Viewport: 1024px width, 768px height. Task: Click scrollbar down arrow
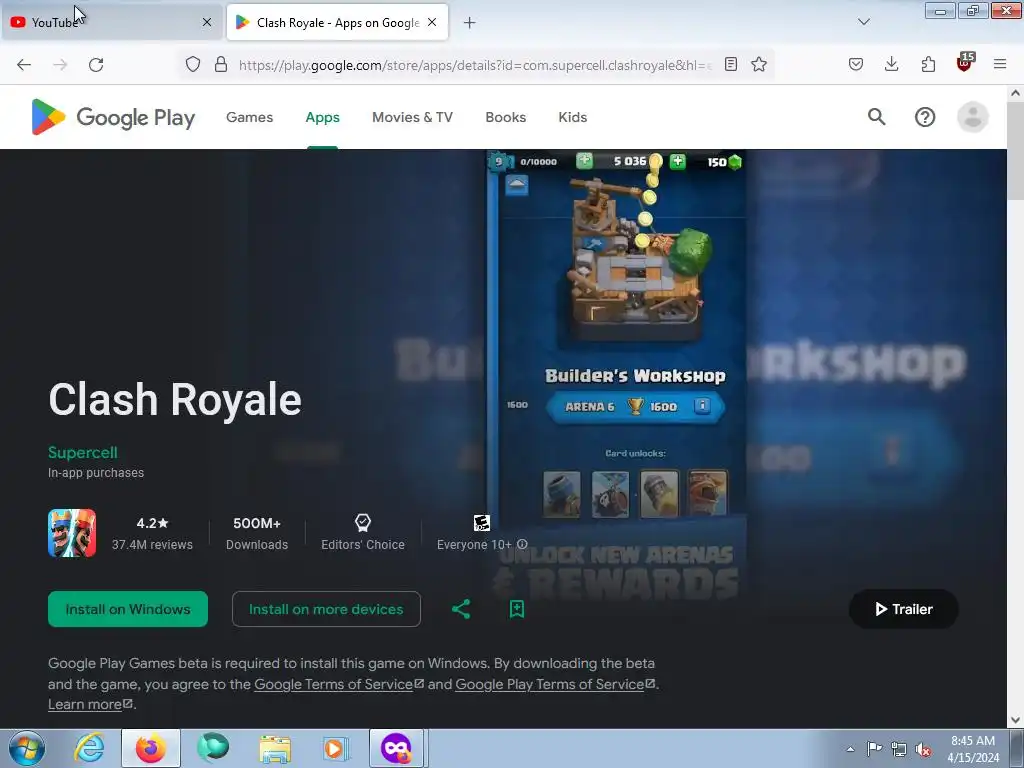coord(1015,720)
